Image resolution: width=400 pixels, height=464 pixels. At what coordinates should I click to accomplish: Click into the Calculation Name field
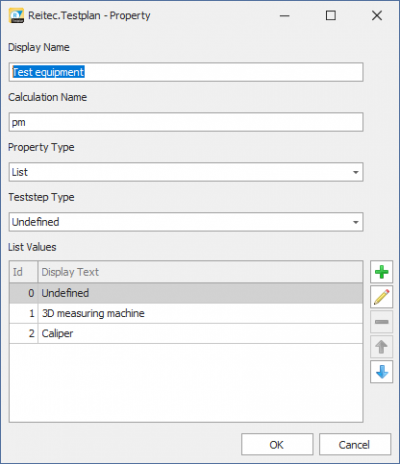[186, 122]
